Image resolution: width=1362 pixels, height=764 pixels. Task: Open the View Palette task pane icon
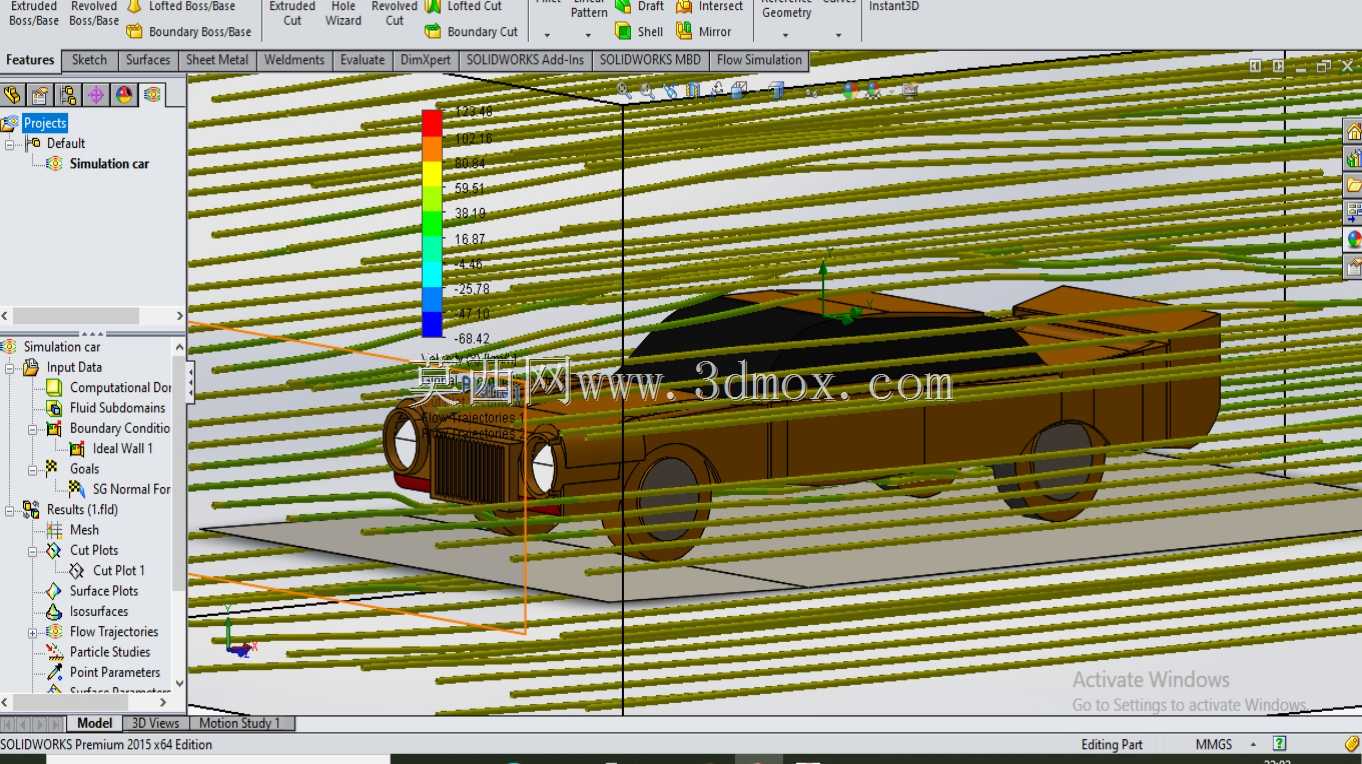[1353, 212]
